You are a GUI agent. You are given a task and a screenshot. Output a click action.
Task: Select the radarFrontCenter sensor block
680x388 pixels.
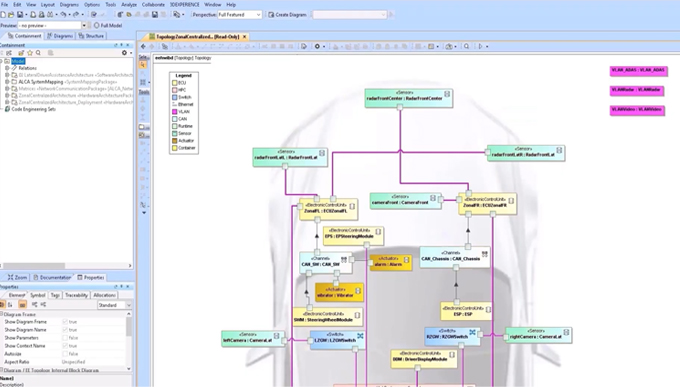tap(409, 98)
